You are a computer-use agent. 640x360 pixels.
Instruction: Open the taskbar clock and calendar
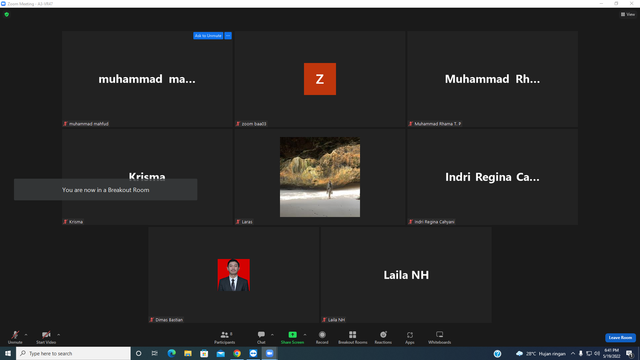pos(611,353)
